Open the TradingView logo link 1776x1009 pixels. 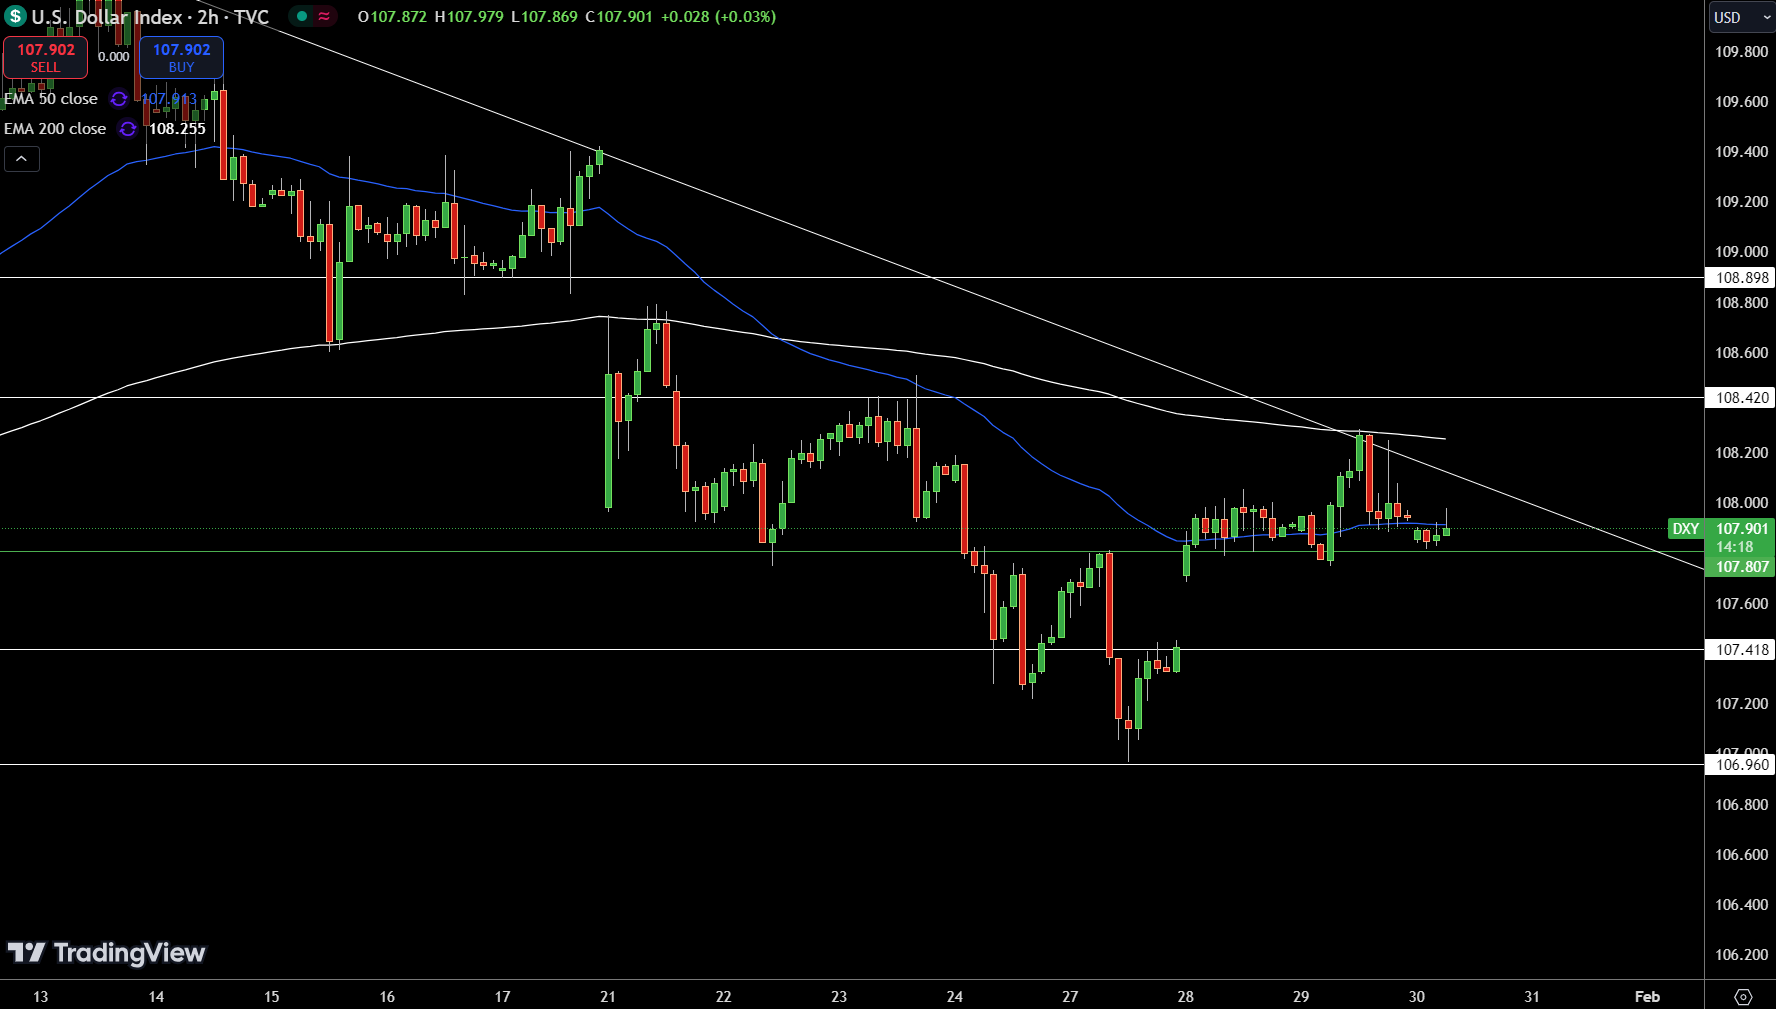point(106,952)
